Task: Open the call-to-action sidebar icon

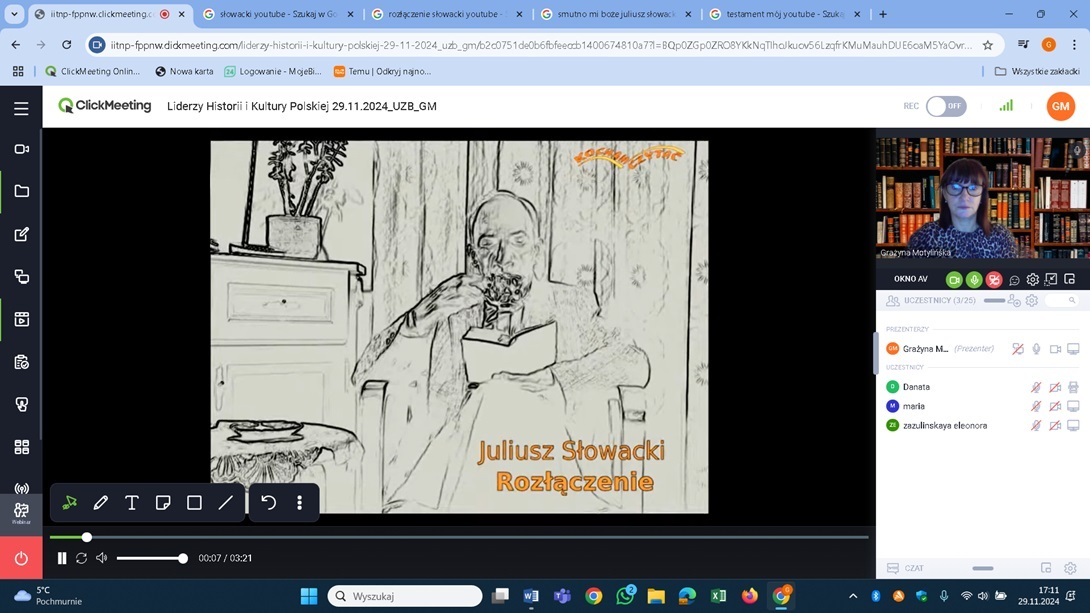Action: (x=21, y=404)
